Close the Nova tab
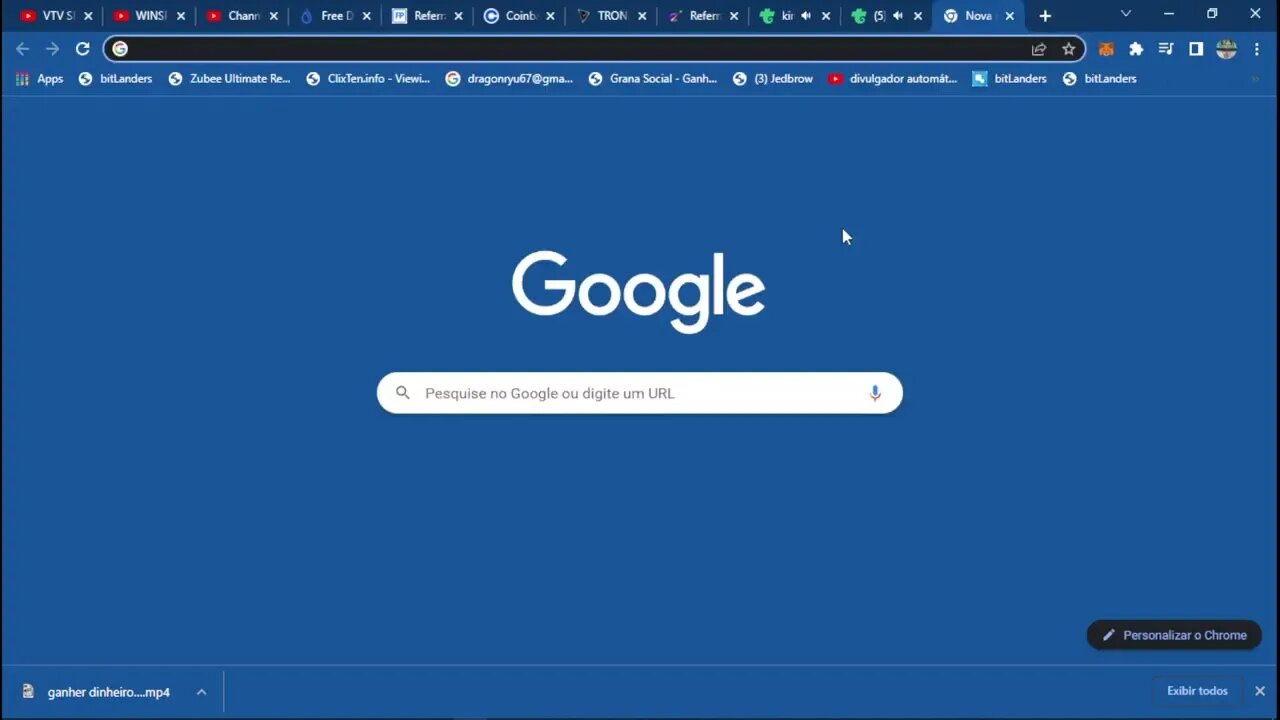Image resolution: width=1280 pixels, height=720 pixels. click(1010, 16)
